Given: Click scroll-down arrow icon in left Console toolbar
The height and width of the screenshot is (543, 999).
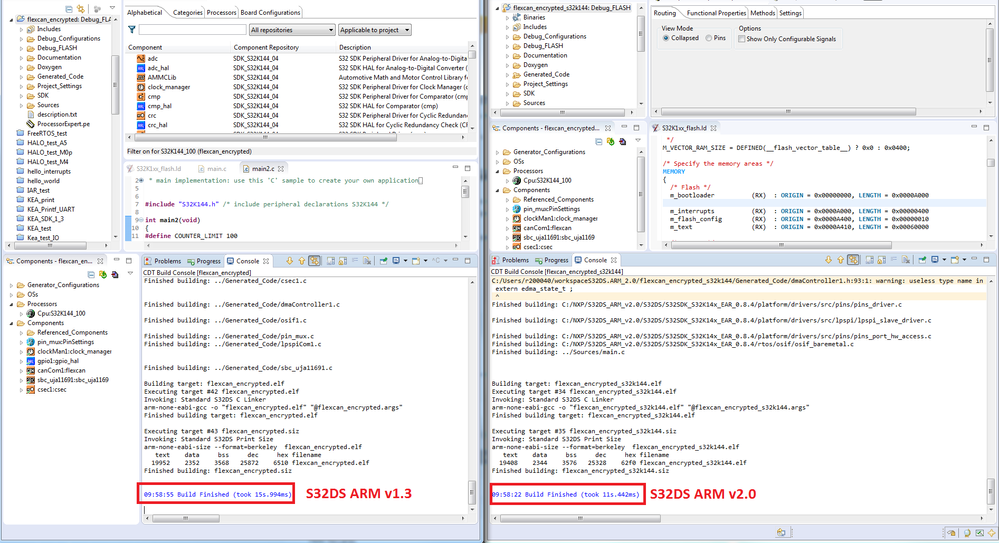Looking at the screenshot, I should (289, 261).
